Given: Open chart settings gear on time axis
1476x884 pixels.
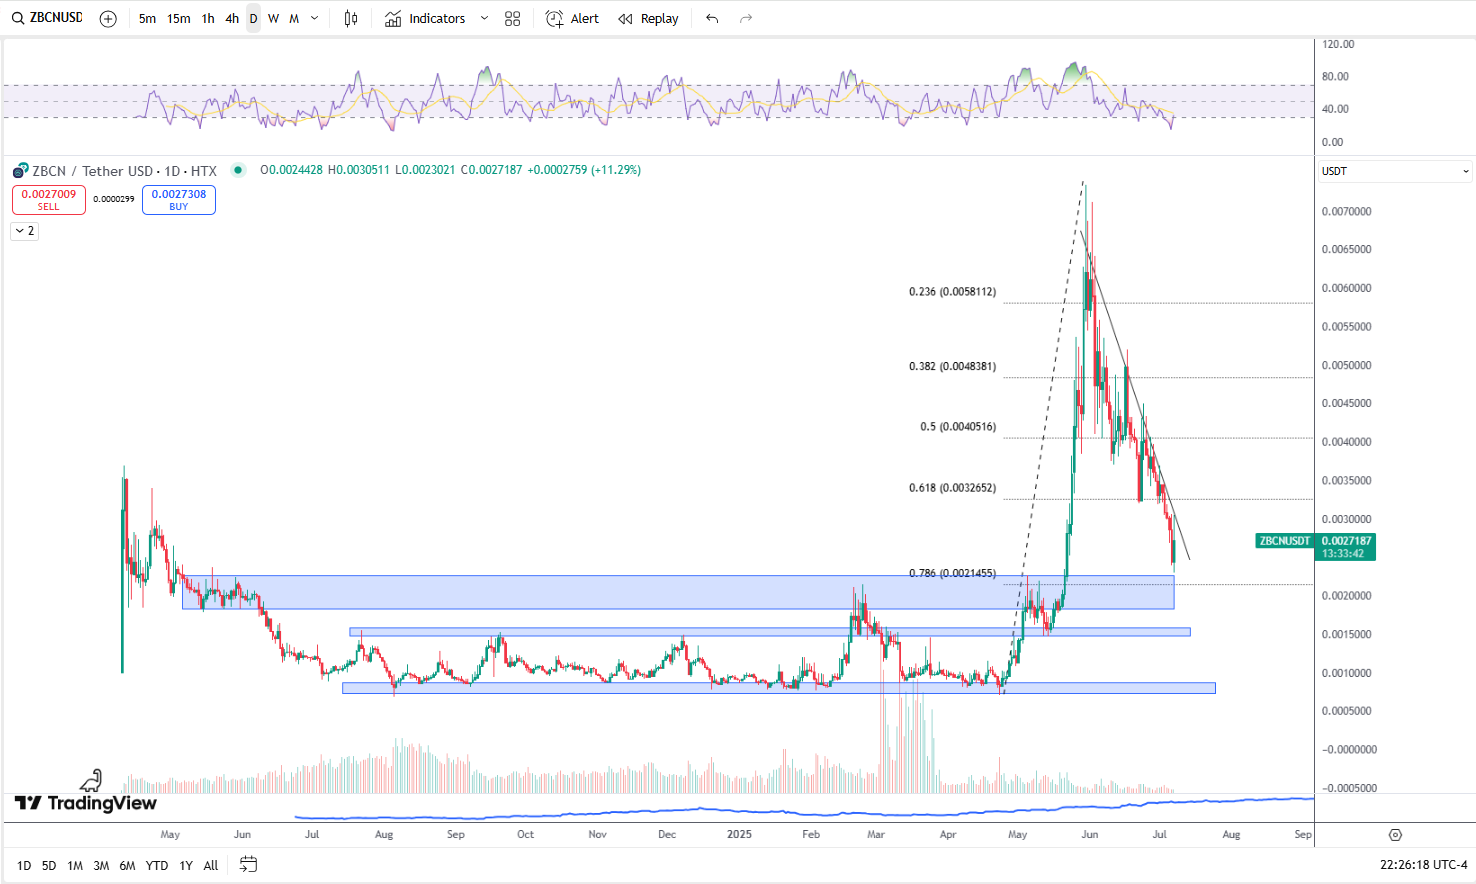Looking at the screenshot, I should coord(1396,835).
